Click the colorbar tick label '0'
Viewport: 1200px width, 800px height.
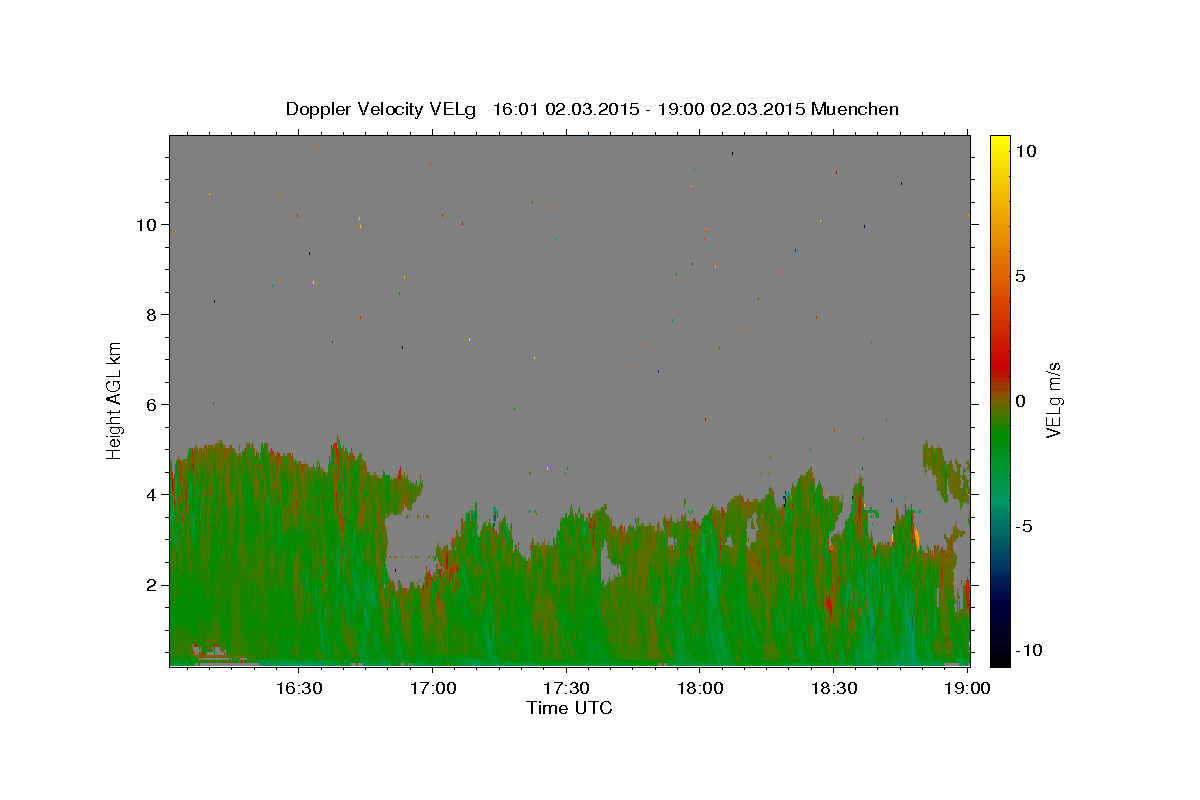click(1020, 401)
